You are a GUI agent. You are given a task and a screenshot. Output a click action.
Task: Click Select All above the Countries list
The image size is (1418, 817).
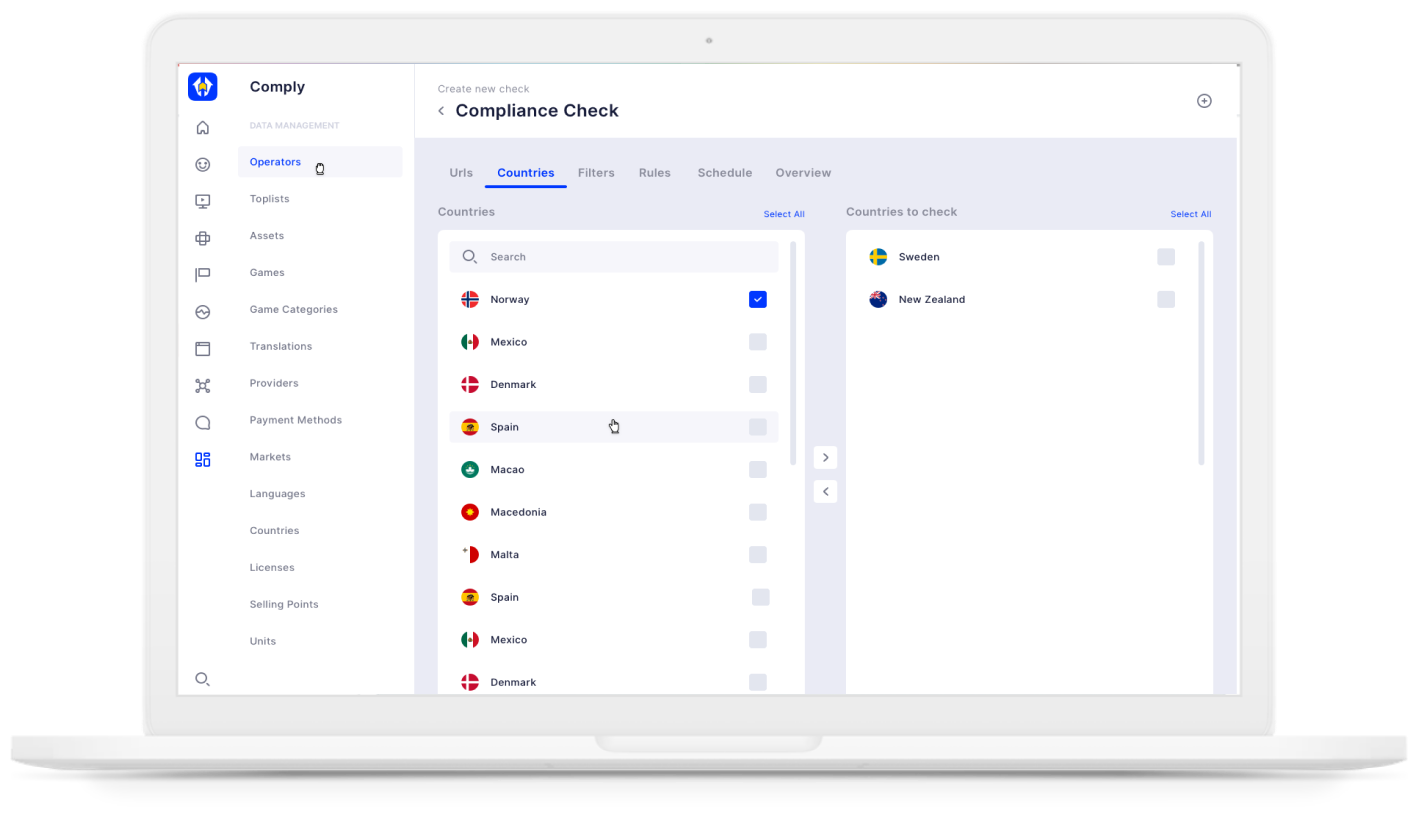tap(784, 214)
